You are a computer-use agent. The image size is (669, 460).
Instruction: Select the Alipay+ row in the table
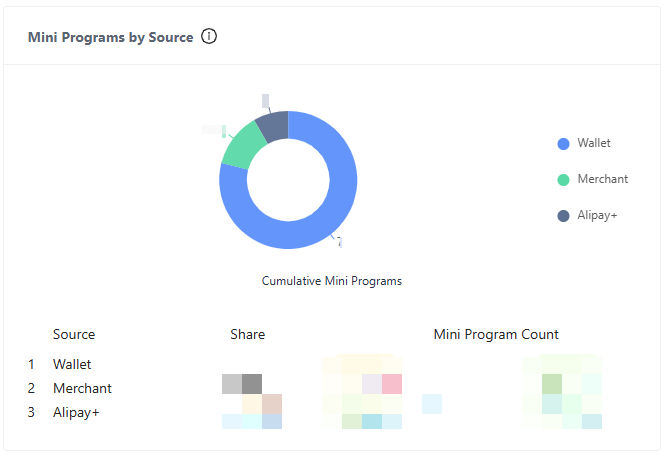pyautogui.click(x=76, y=412)
